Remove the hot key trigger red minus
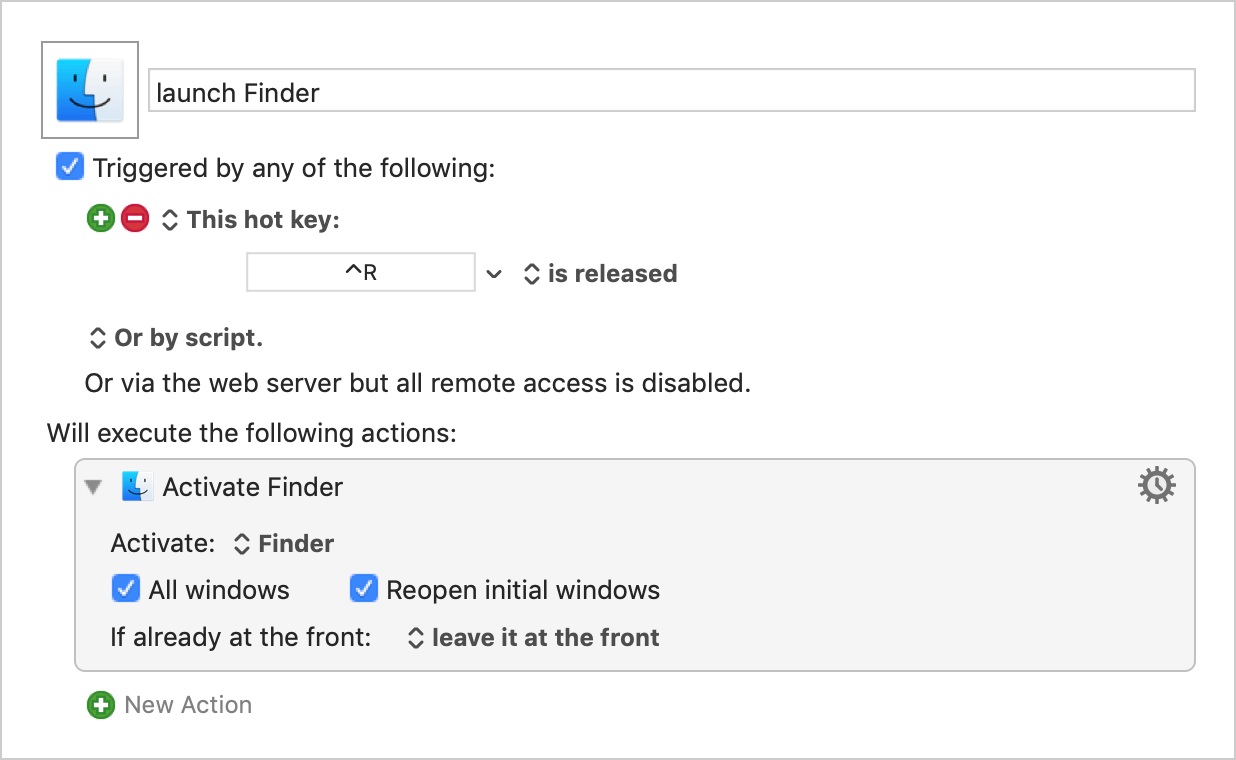This screenshot has height=760, width=1236. pos(135,219)
